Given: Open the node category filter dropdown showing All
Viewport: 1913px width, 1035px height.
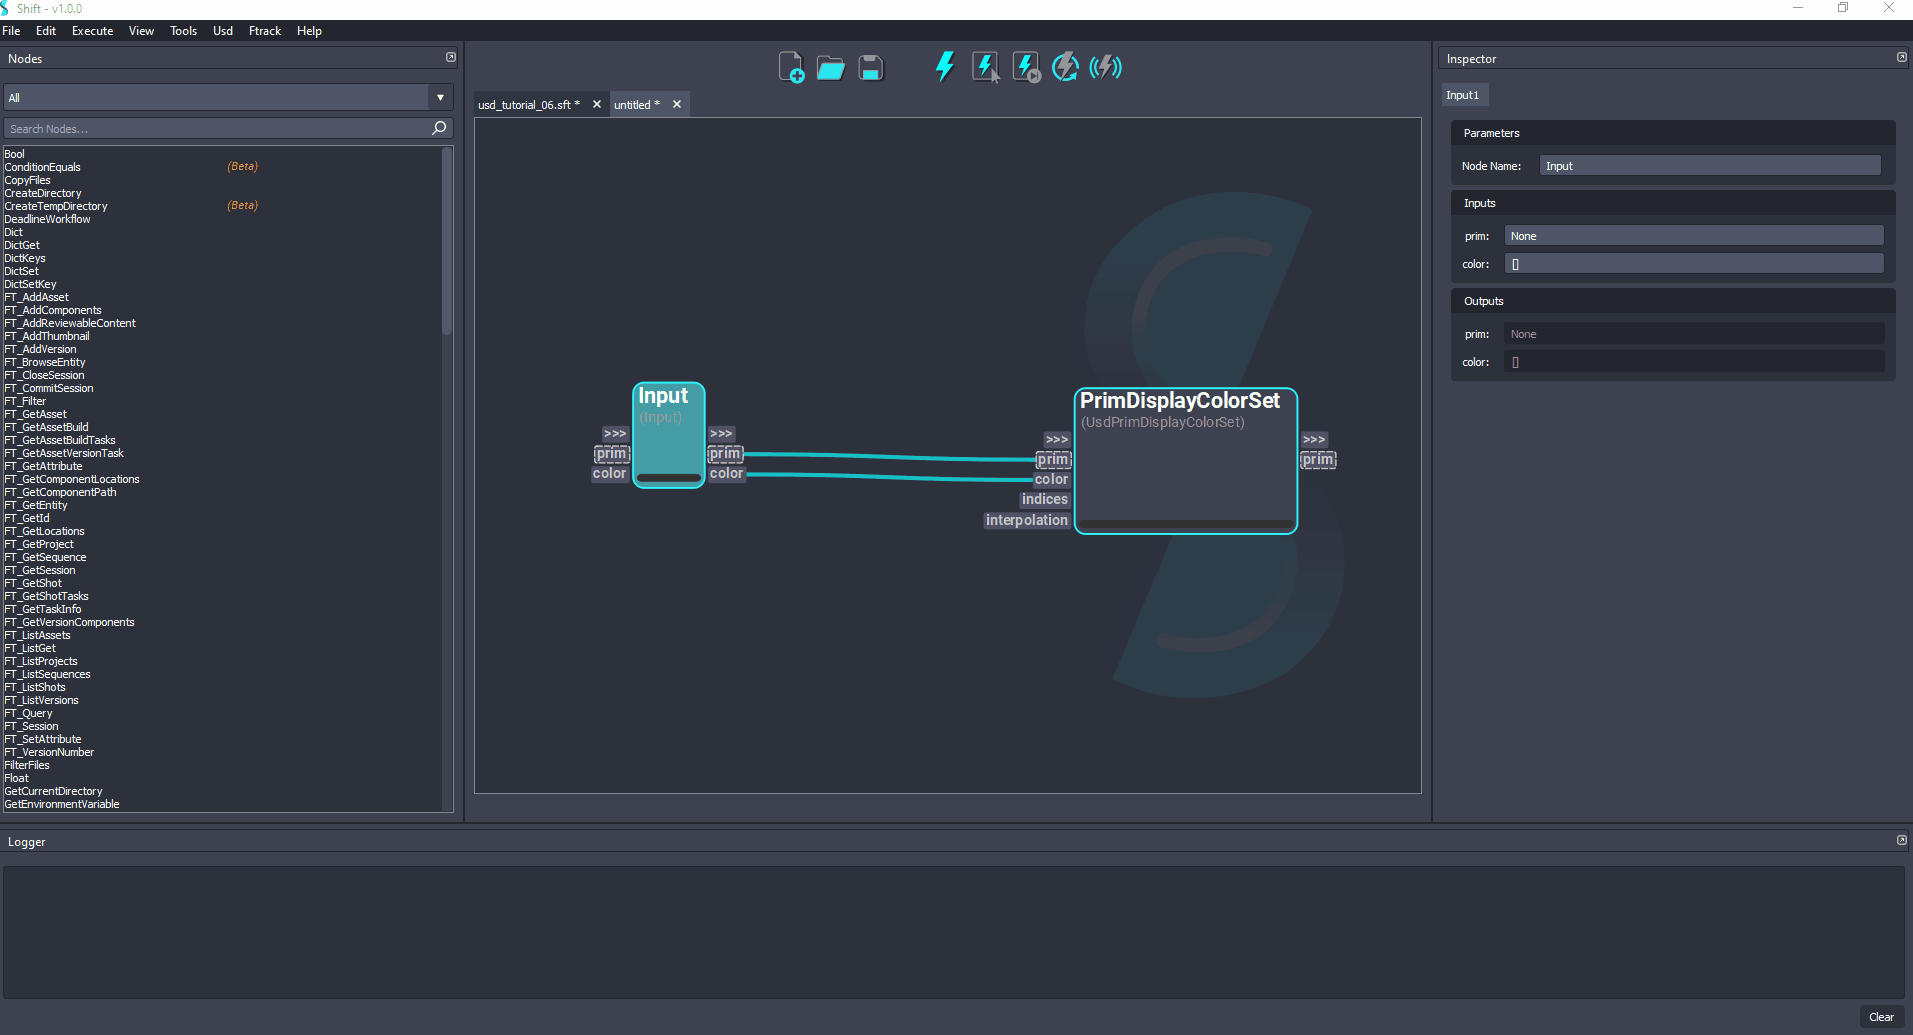Looking at the screenshot, I should (x=440, y=97).
